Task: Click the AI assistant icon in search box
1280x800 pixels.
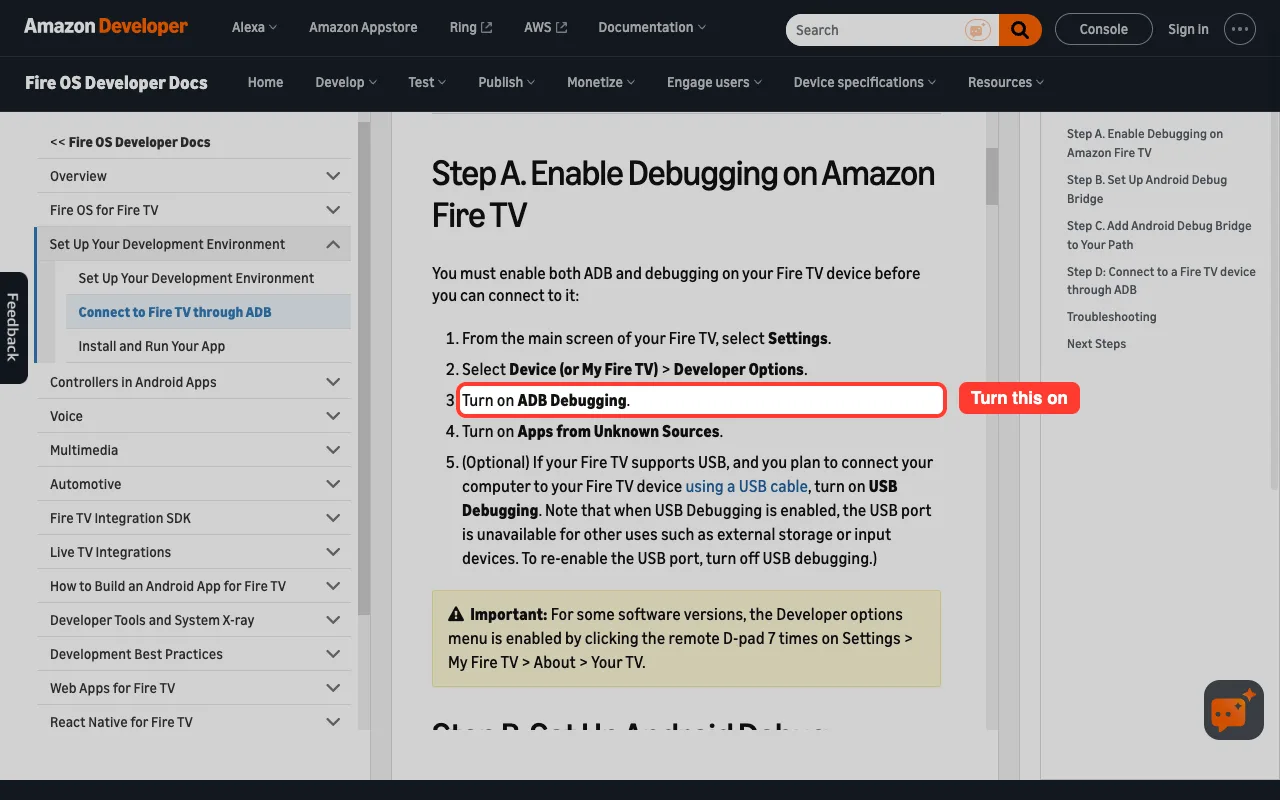Action: coord(977,30)
